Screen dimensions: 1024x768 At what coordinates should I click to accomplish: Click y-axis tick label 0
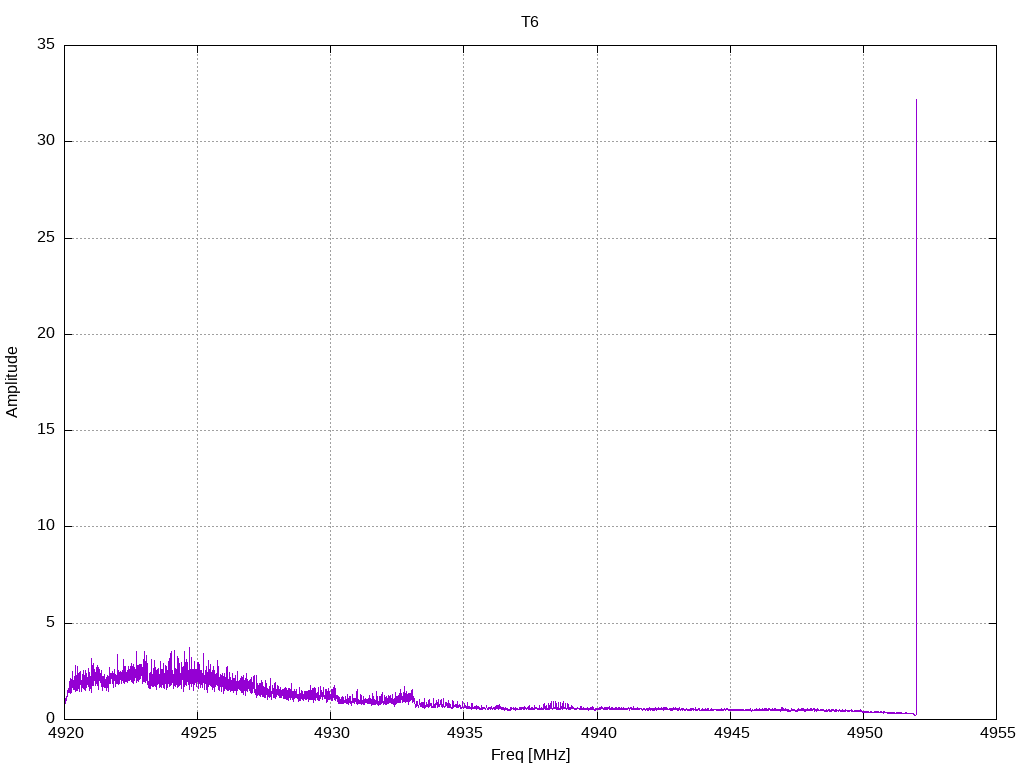pyautogui.click(x=51, y=718)
